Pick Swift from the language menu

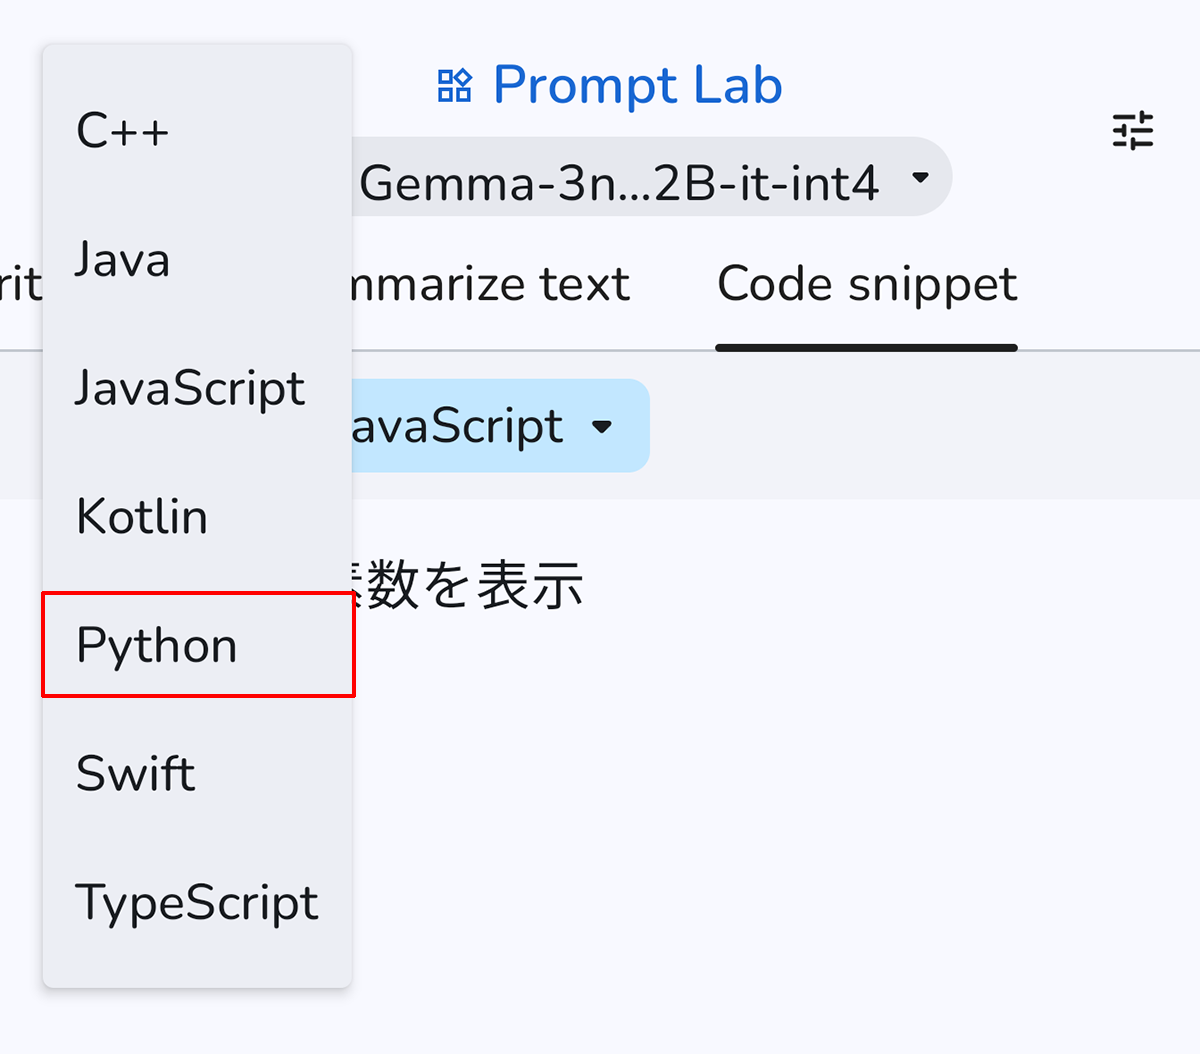click(x=136, y=774)
